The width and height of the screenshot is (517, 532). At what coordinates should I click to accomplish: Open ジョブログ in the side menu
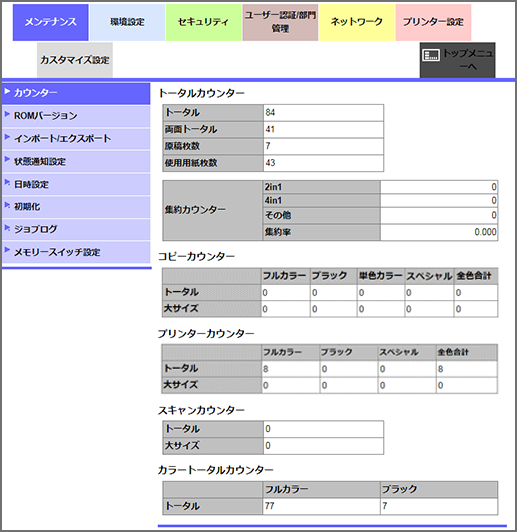click(x=76, y=229)
